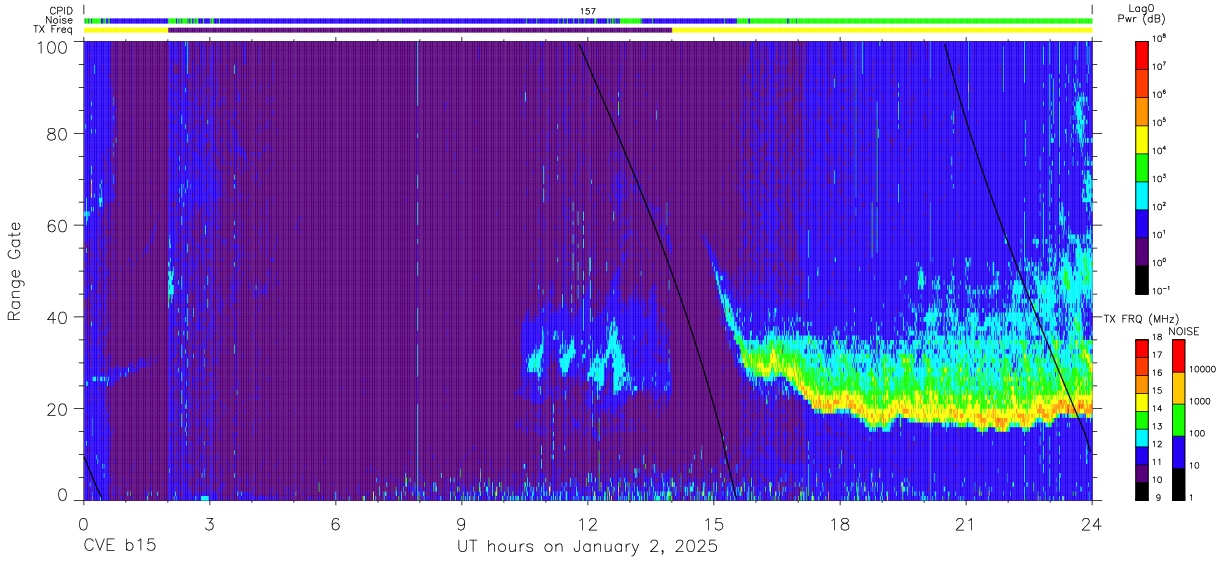Viewport: 1228px width, 567px height.
Task: Click the CPID value 157
Action: tap(588, 11)
